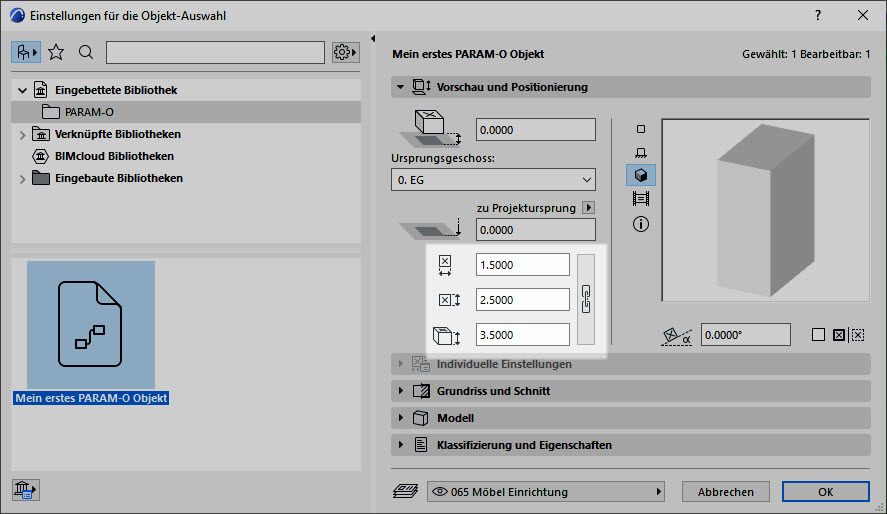Click the search magnifier icon
The width and height of the screenshot is (887, 514).
tap(86, 53)
